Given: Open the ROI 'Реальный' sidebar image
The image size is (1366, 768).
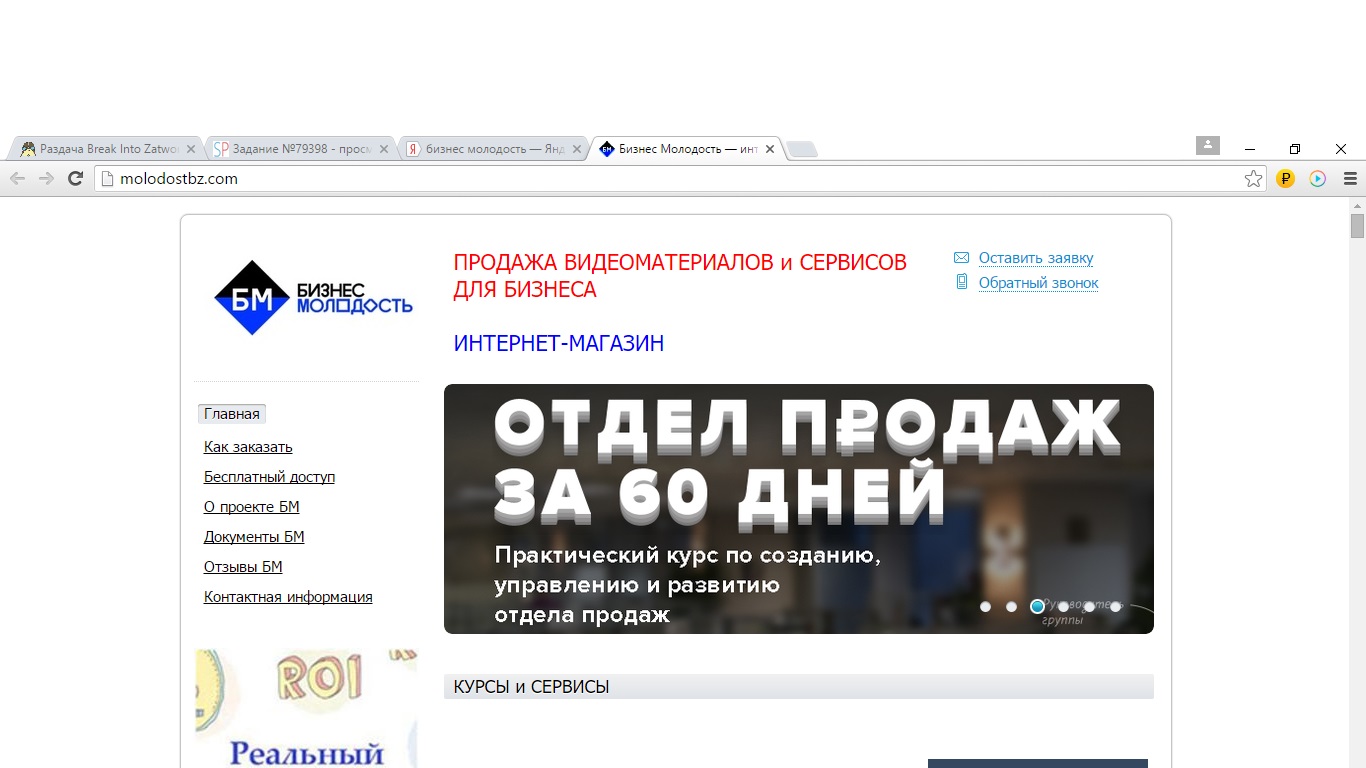Looking at the screenshot, I should (306, 708).
